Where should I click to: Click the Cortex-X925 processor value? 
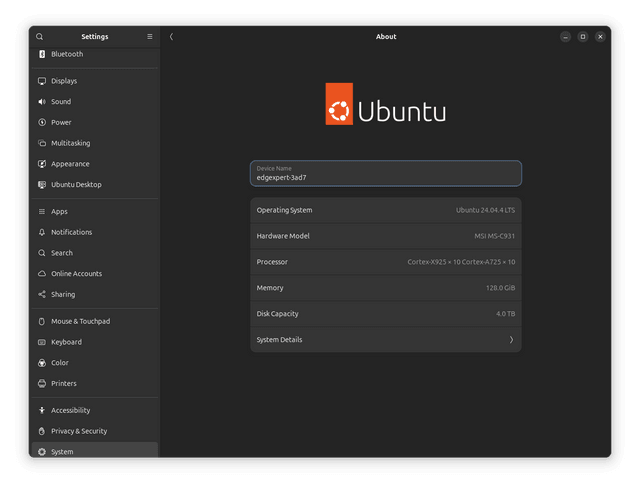461,262
